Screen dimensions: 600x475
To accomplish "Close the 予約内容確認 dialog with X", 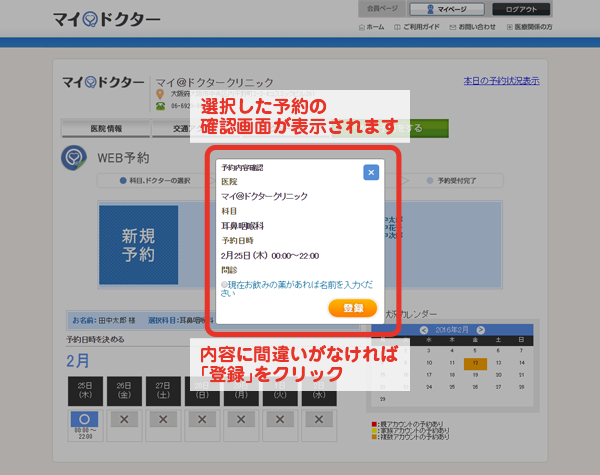I will point(371,172).
